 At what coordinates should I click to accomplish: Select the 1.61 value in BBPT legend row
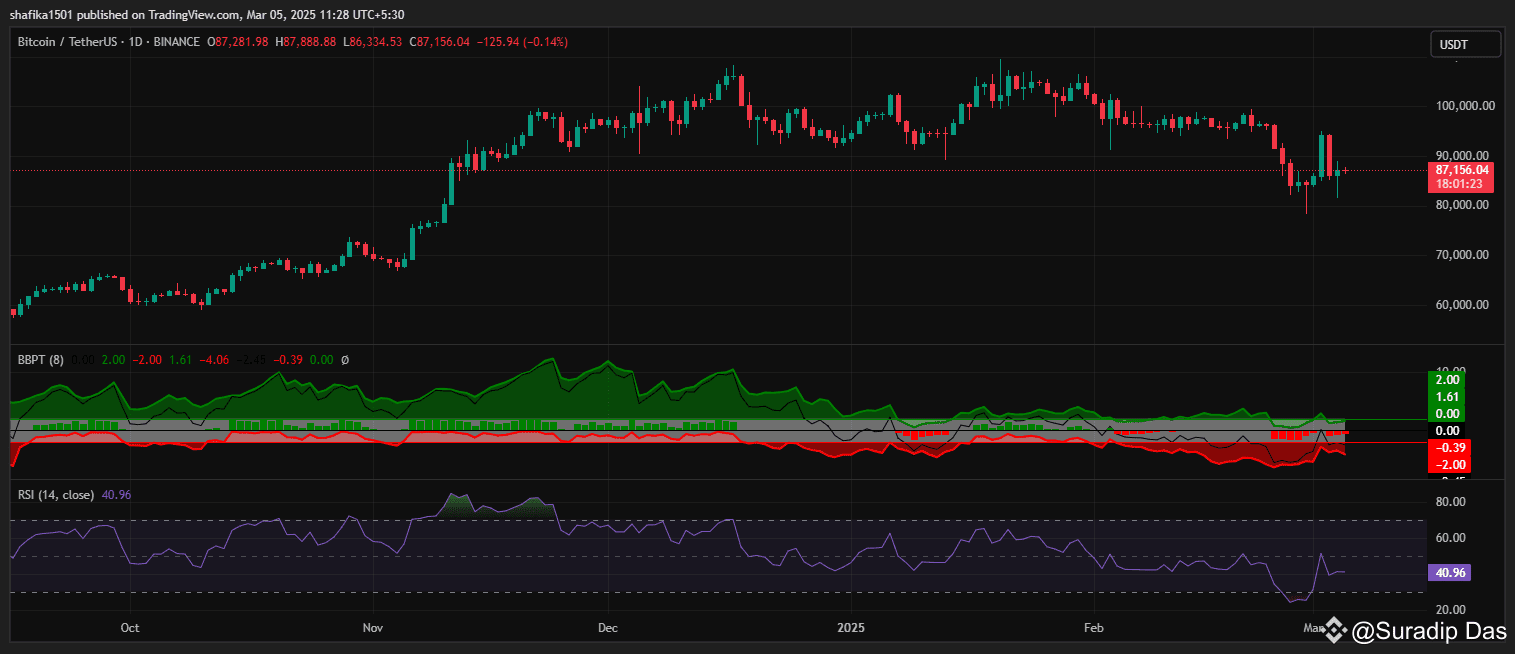coord(180,359)
